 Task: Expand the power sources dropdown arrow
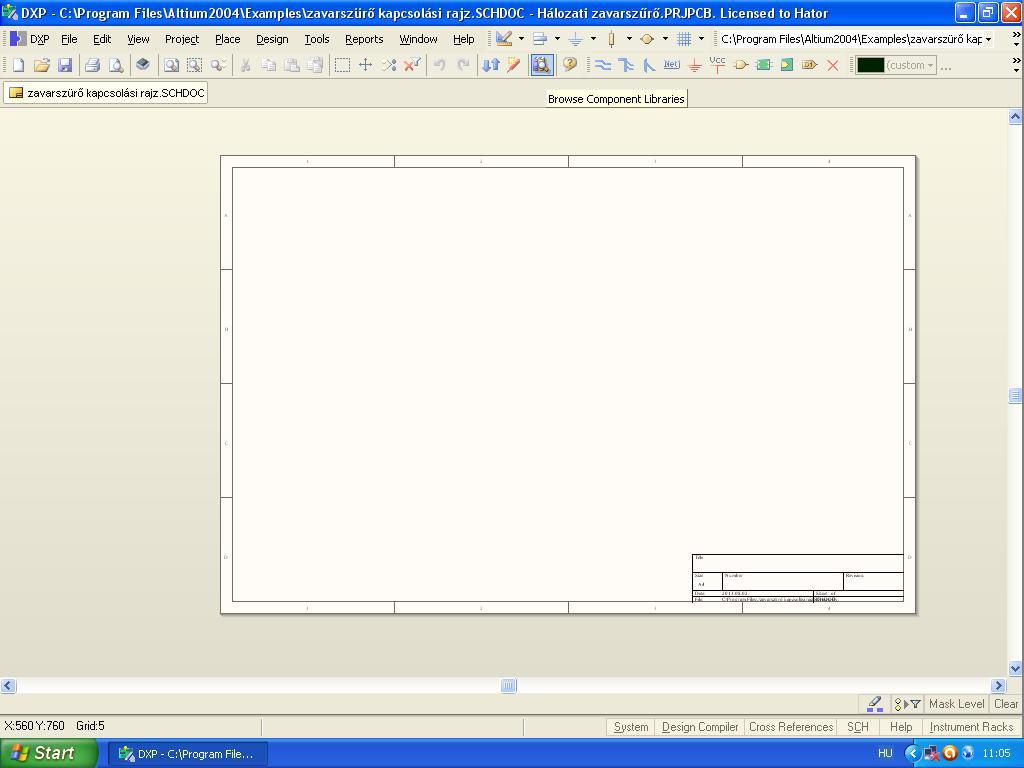click(x=593, y=39)
